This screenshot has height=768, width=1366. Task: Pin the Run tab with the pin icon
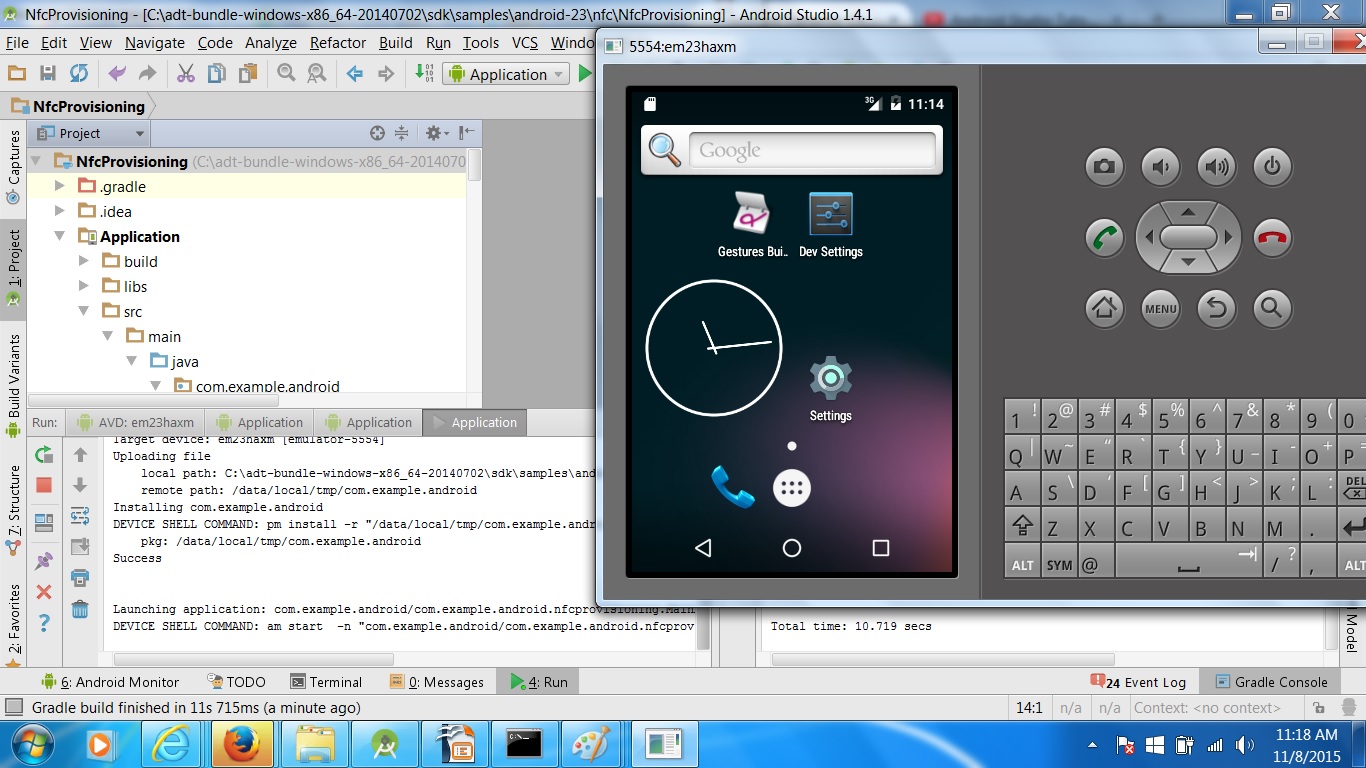pos(44,561)
